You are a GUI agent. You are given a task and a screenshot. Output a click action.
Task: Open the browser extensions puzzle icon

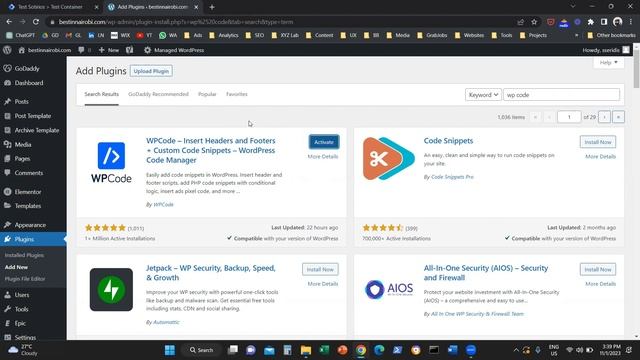click(x=591, y=22)
